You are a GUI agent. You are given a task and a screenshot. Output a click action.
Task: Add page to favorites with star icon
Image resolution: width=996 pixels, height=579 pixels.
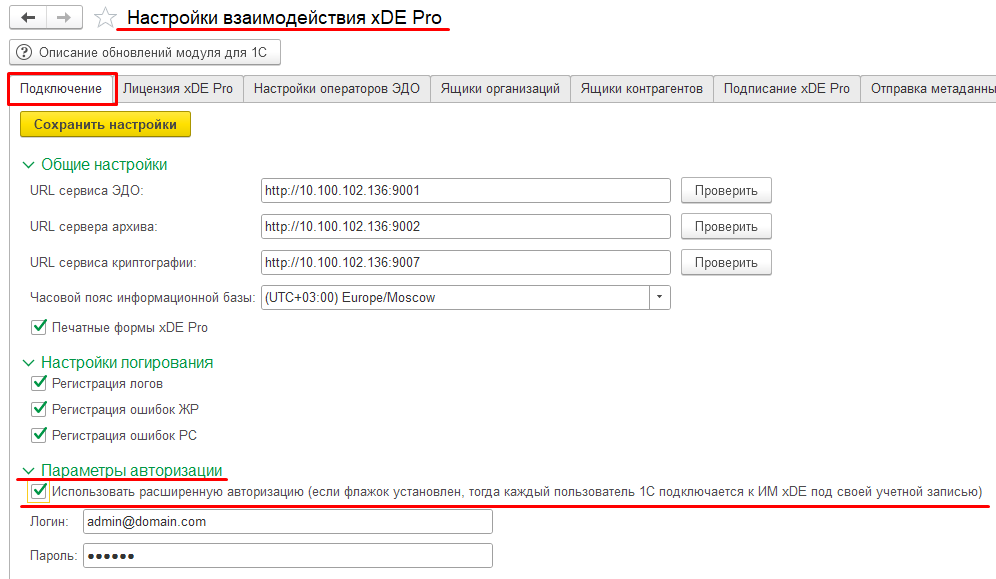coord(105,18)
